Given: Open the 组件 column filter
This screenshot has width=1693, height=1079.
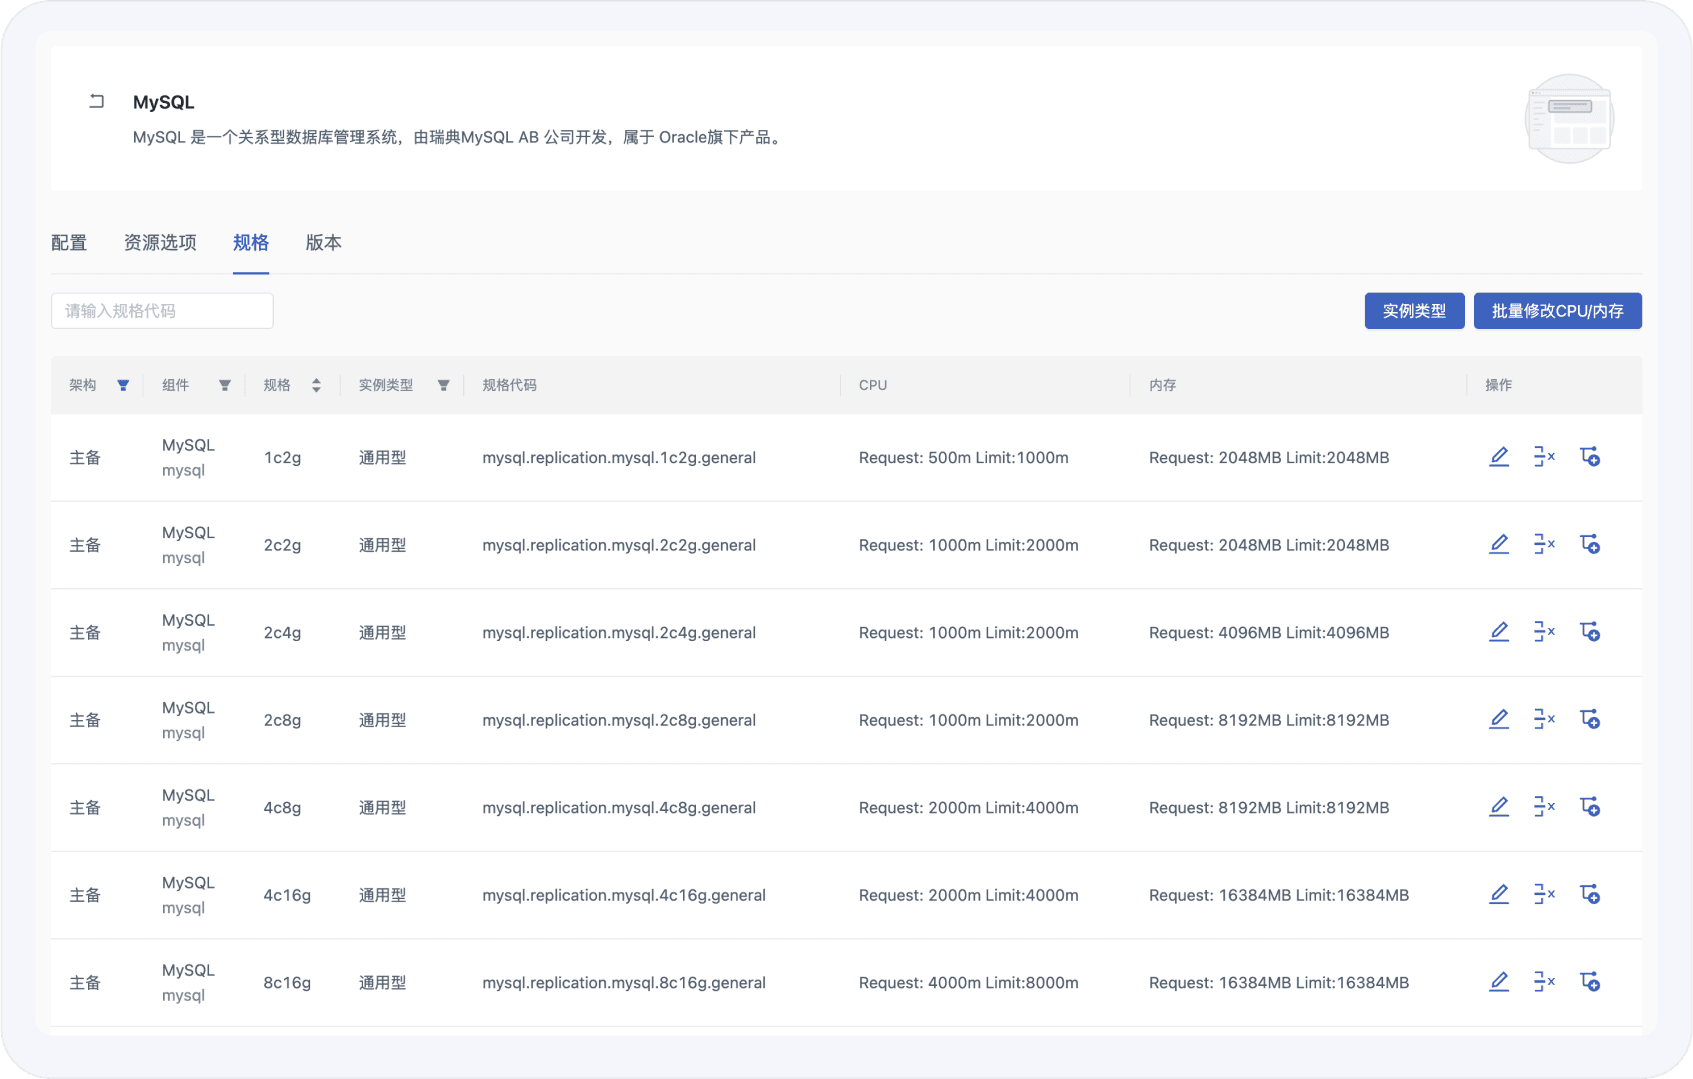Looking at the screenshot, I should click(225, 386).
